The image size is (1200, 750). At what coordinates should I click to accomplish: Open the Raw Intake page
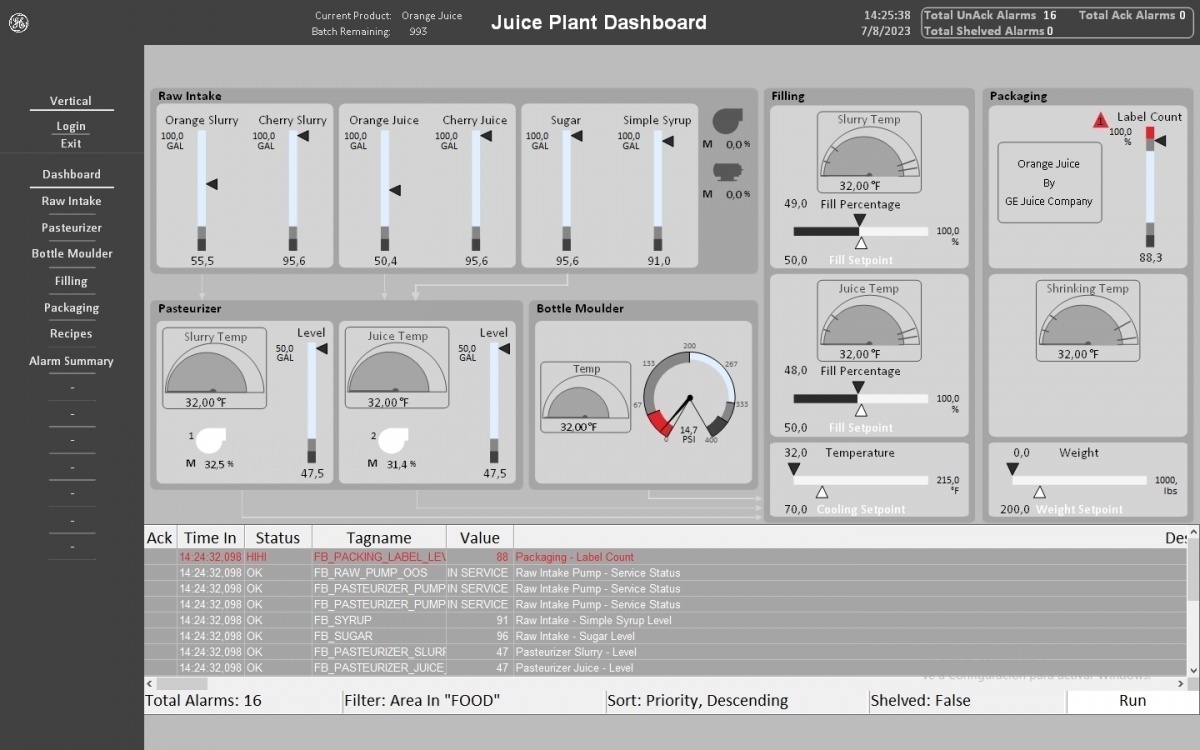pos(71,201)
